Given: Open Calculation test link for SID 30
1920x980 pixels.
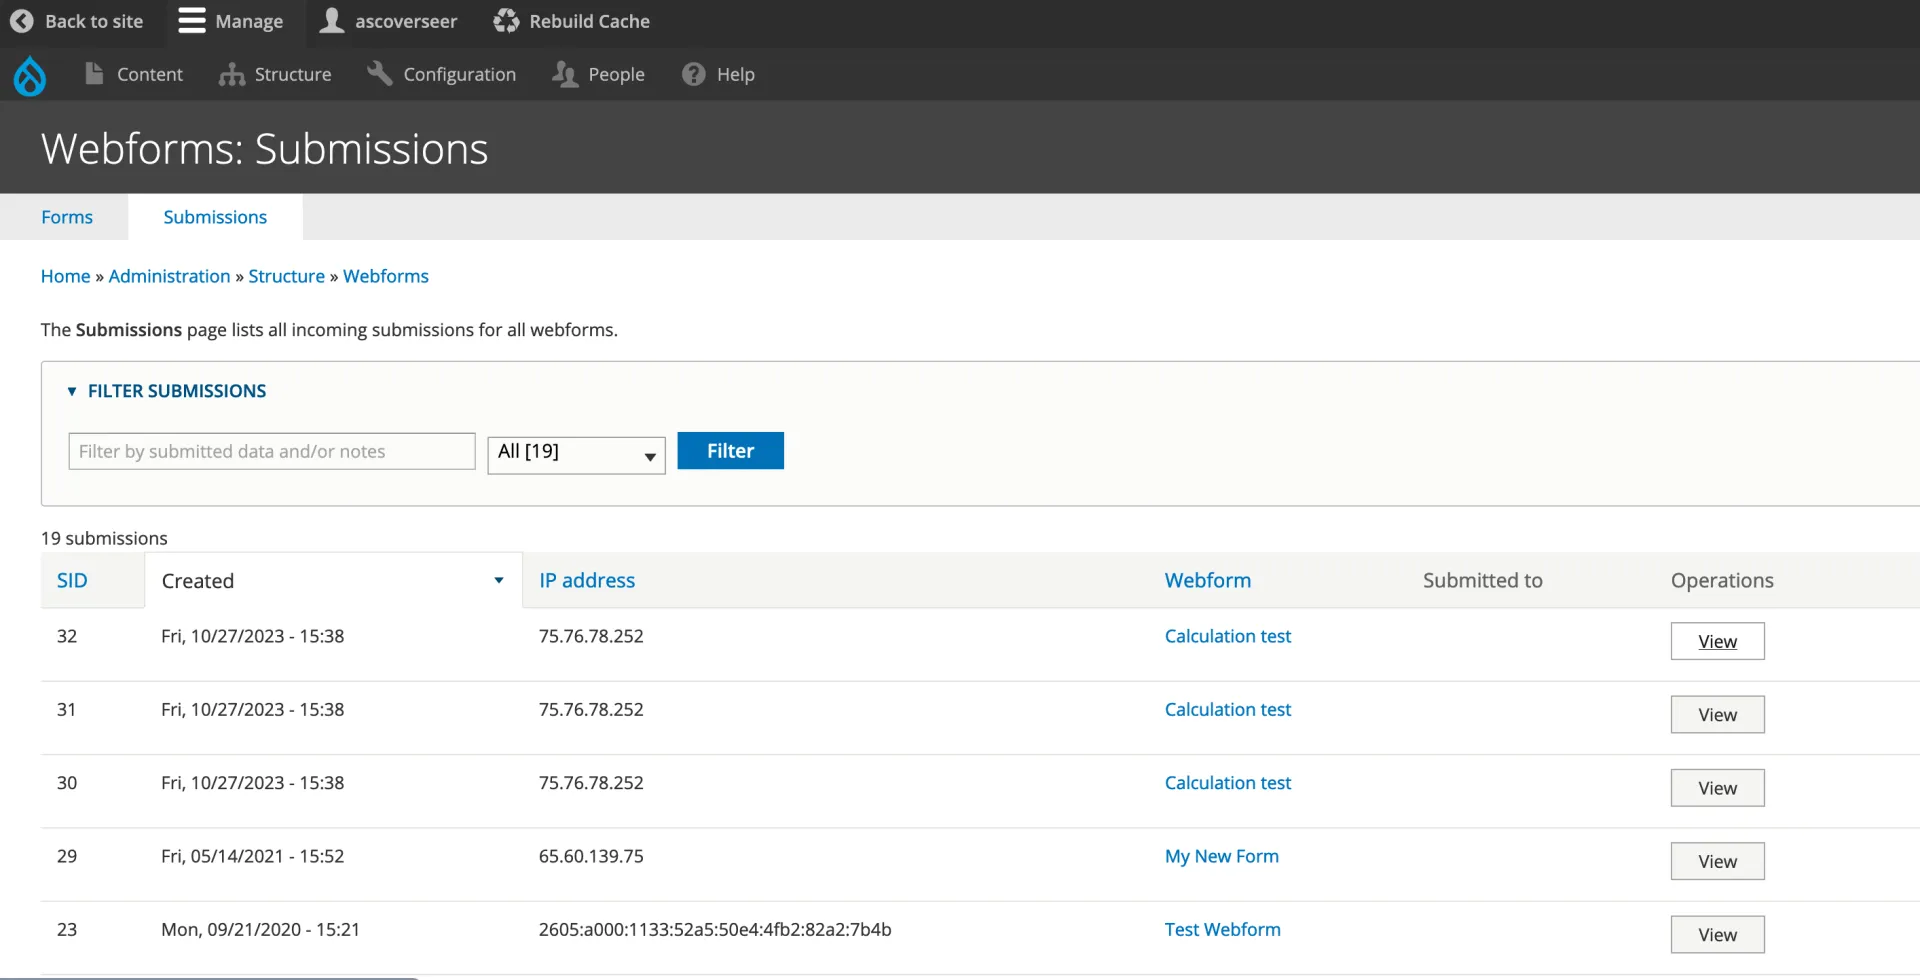Looking at the screenshot, I should click(x=1228, y=783).
